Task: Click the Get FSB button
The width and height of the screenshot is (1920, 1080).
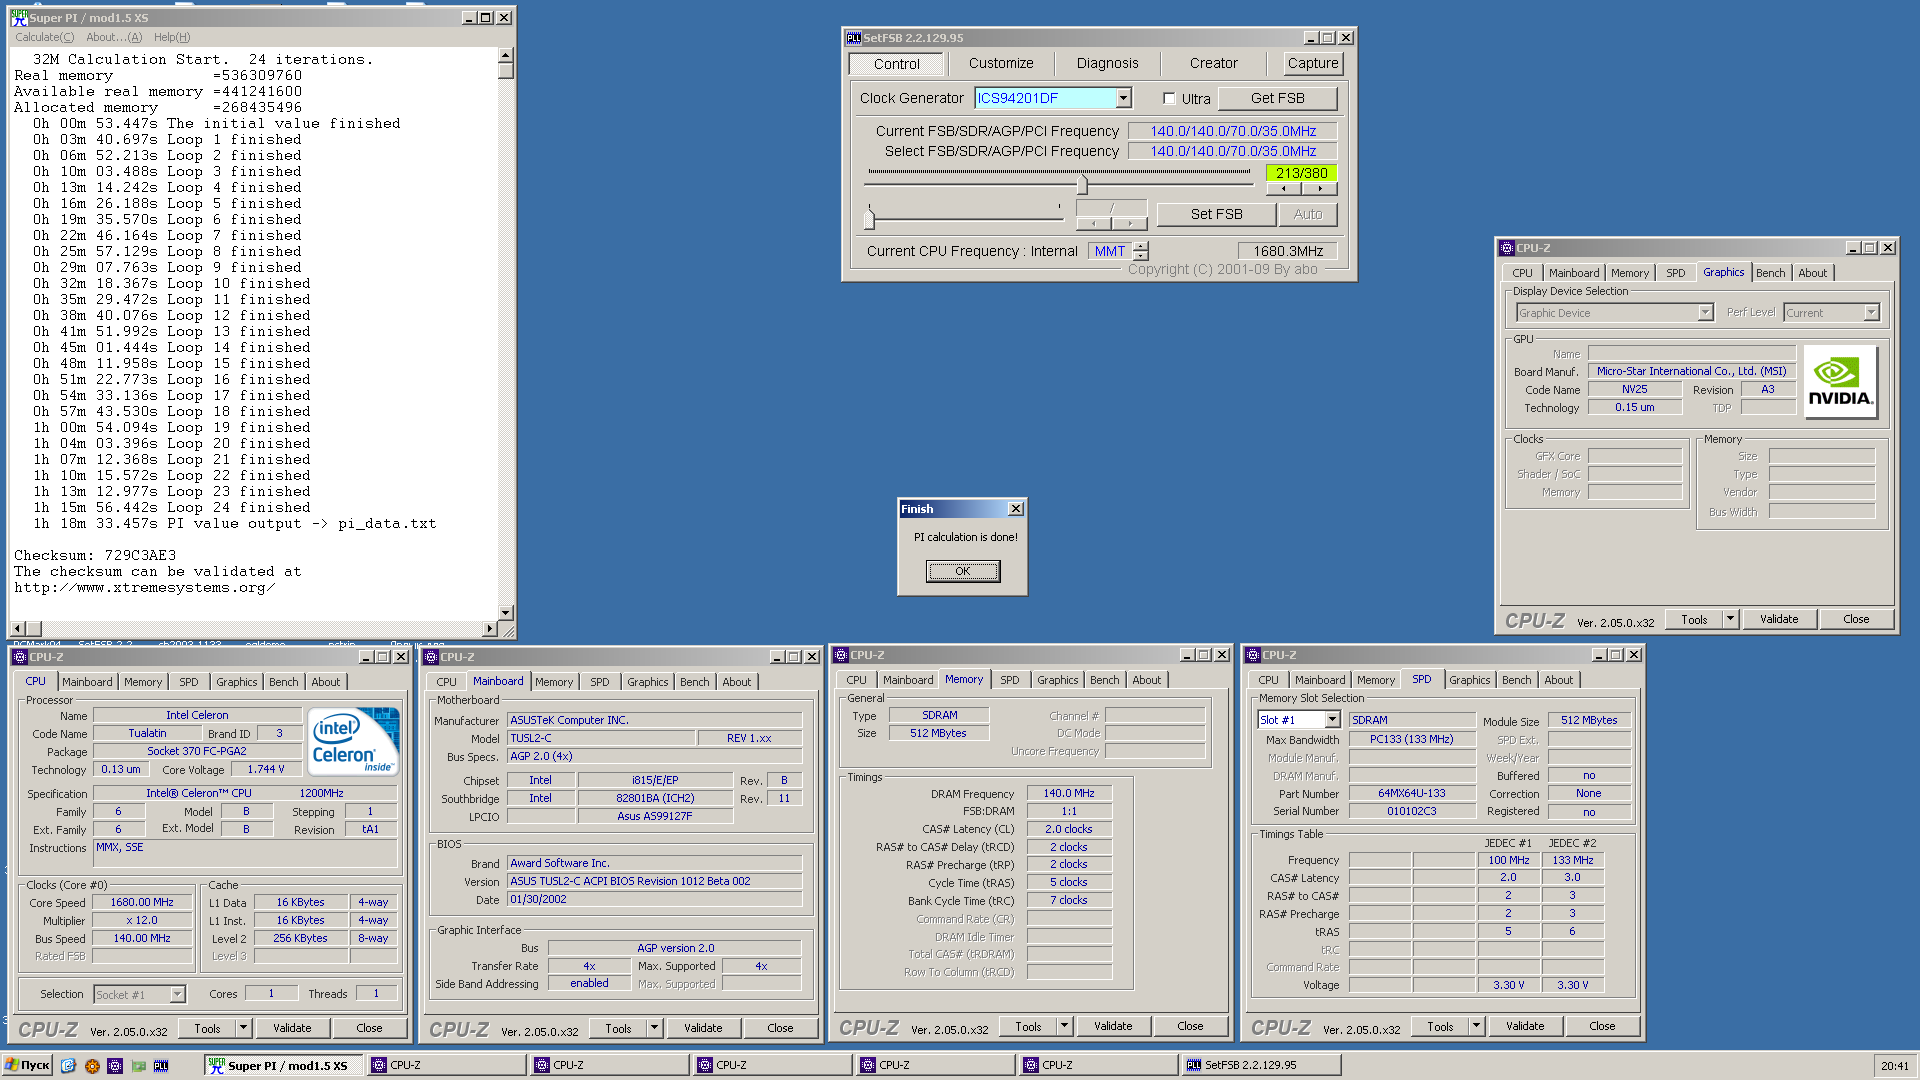Action: (1277, 98)
